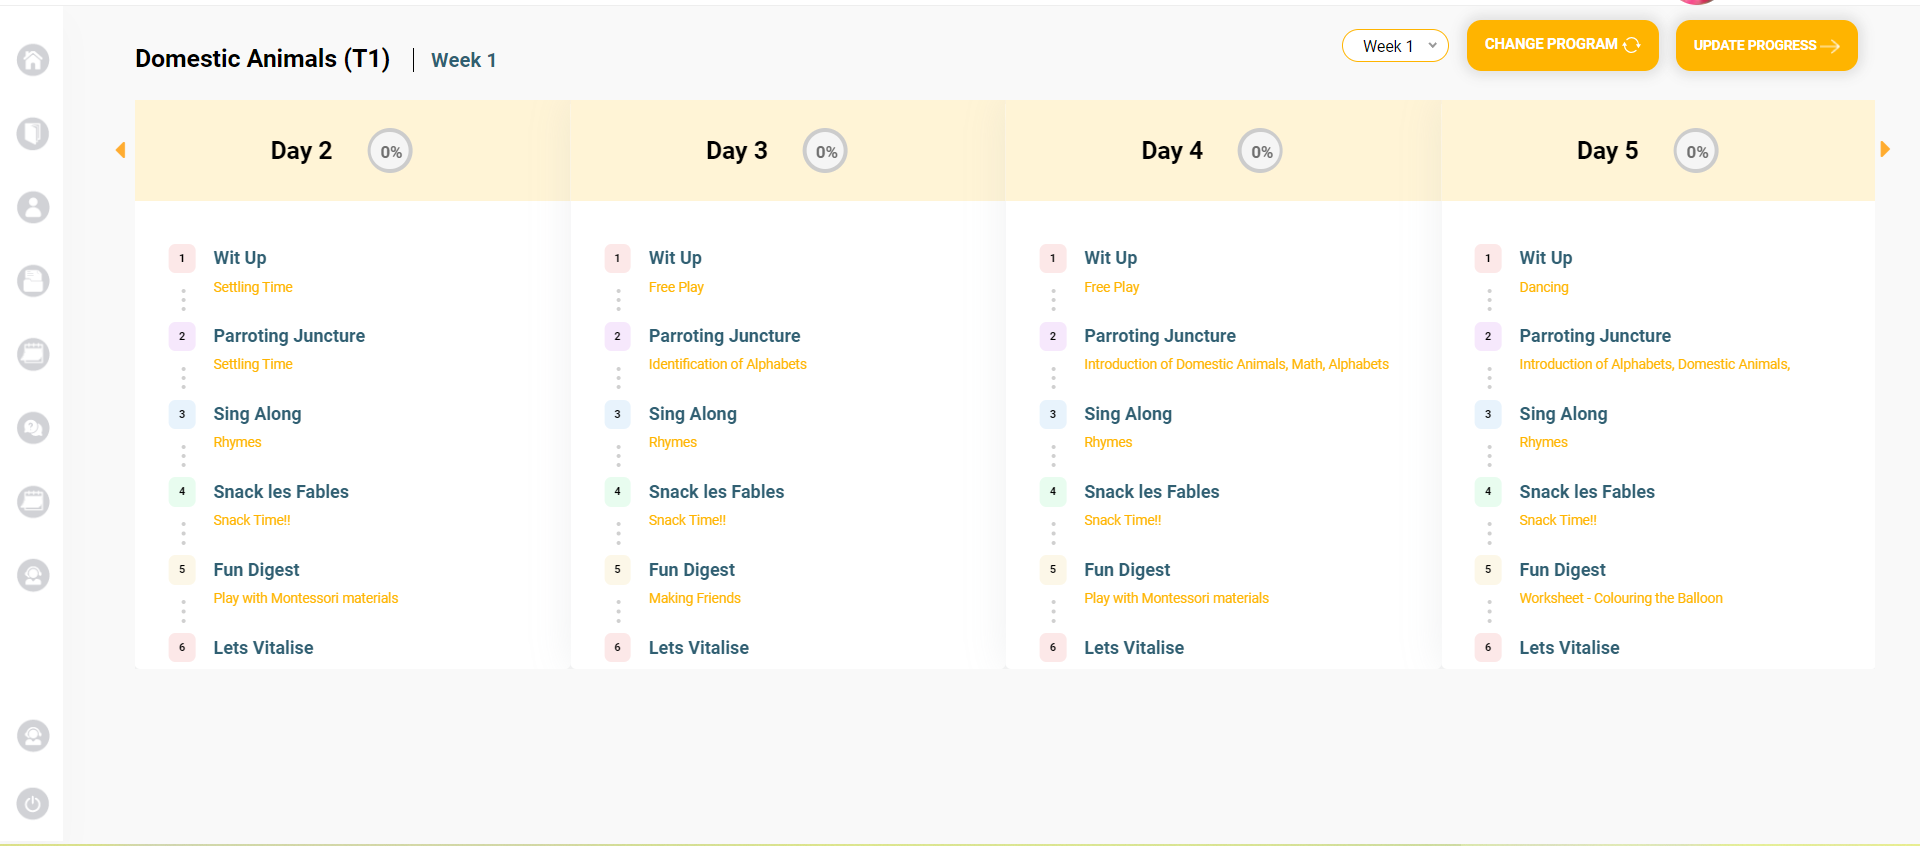Select Lets Vitalise under Day 5
This screenshot has width=1920, height=846.
[1568, 648]
